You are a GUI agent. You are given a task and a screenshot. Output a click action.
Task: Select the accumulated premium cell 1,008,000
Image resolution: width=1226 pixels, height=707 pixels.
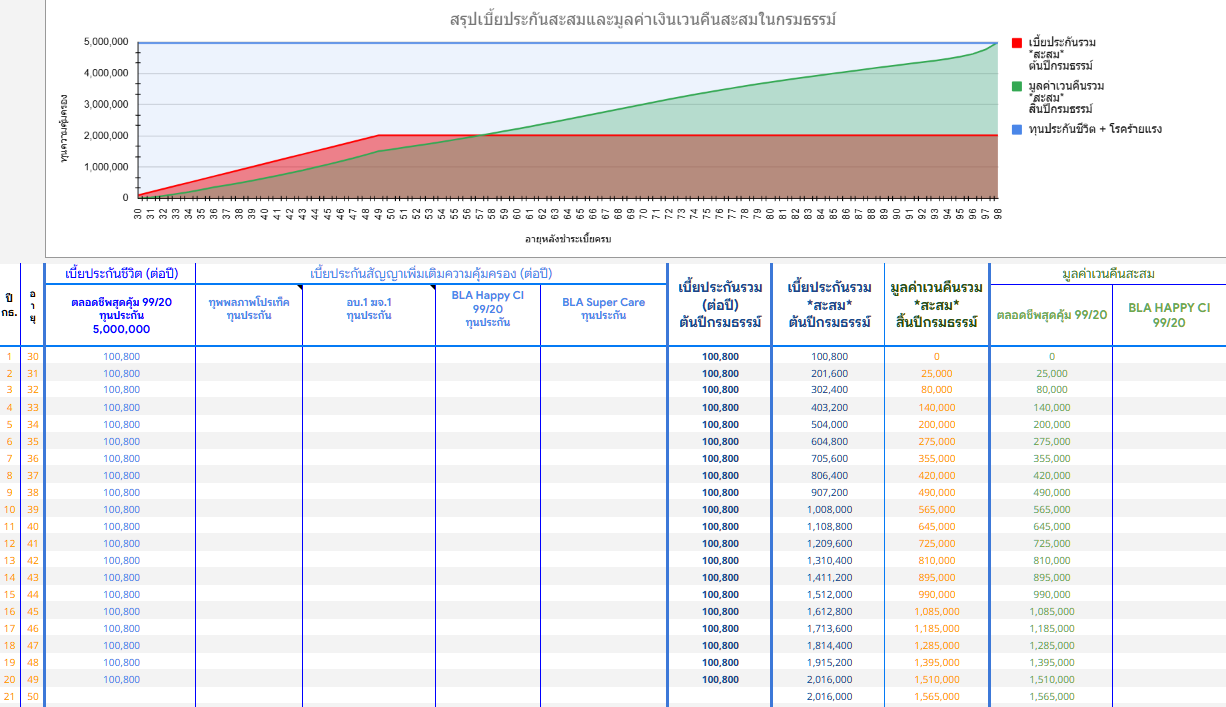[x=828, y=509]
